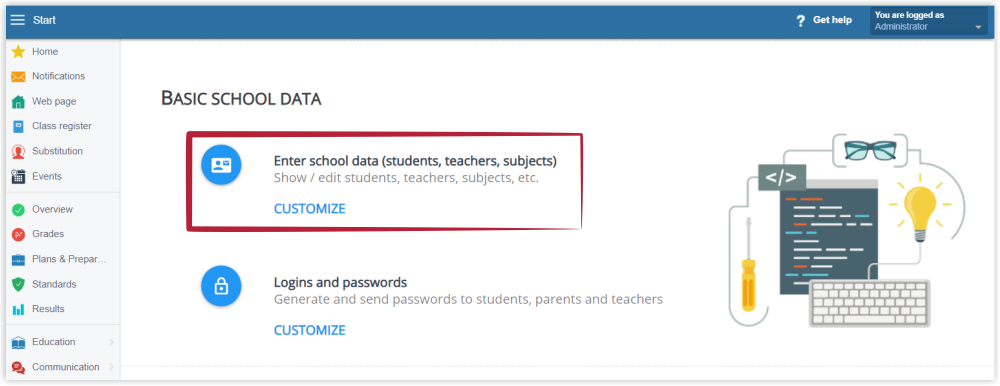Viewport: 1000px width, 386px height.
Task: Click the Substitution person icon
Action: (18, 151)
